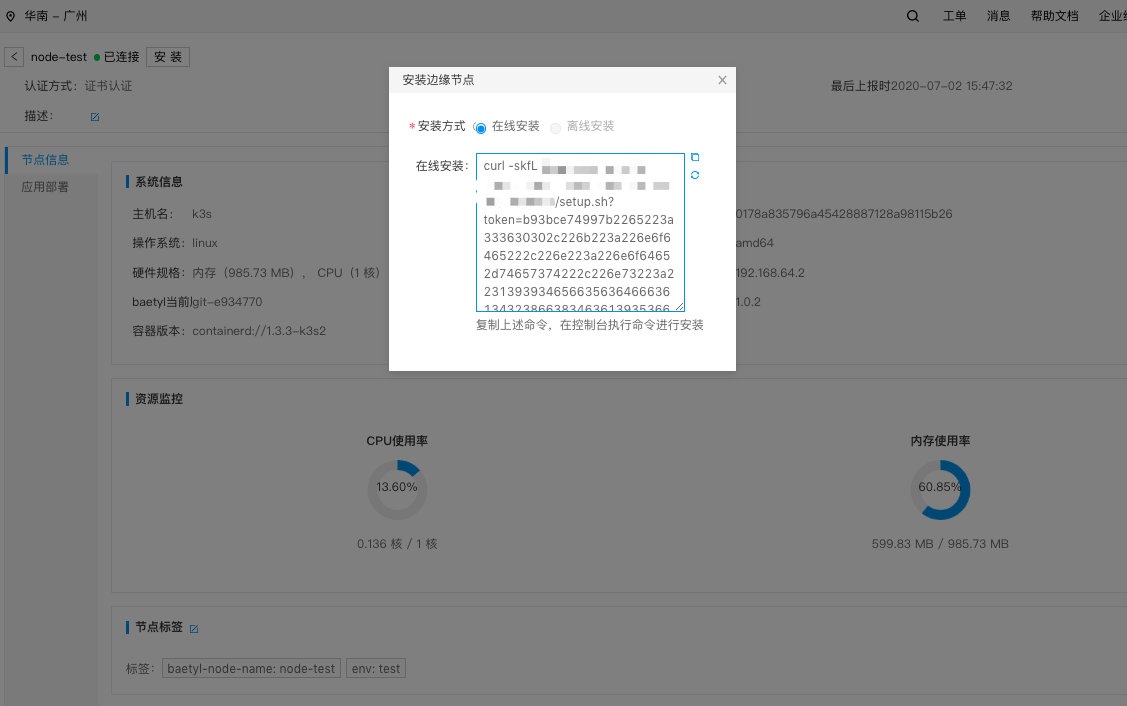Switch to the 应用部署 tab
Image resolution: width=1127 pixels, height=706 pixels.
coord(45,187)
